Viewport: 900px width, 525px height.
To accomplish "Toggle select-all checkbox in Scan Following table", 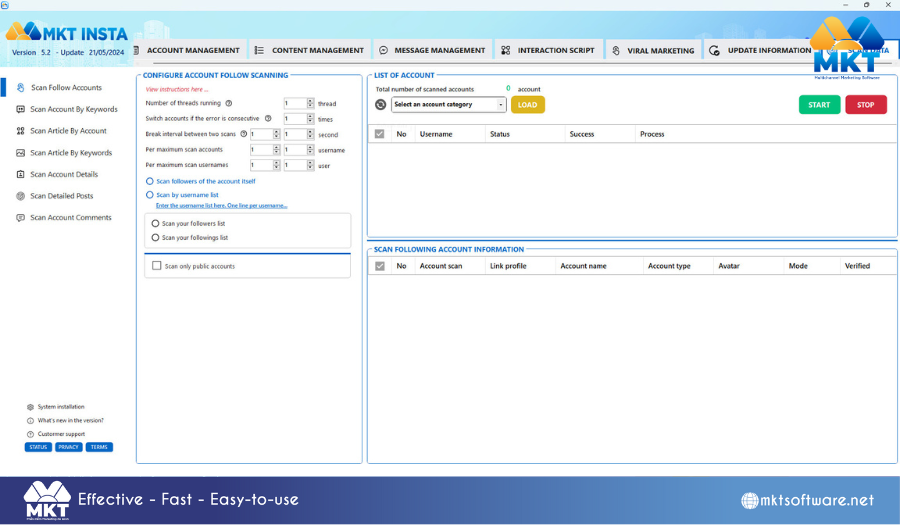I will tap(379, 266).
